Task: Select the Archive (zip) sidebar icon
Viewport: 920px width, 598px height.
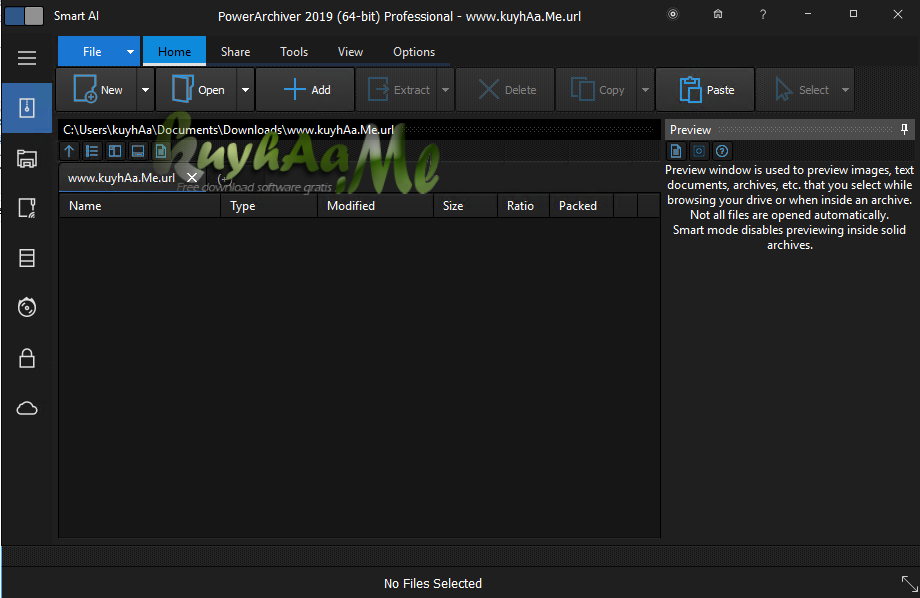Action: pos(27,108)
